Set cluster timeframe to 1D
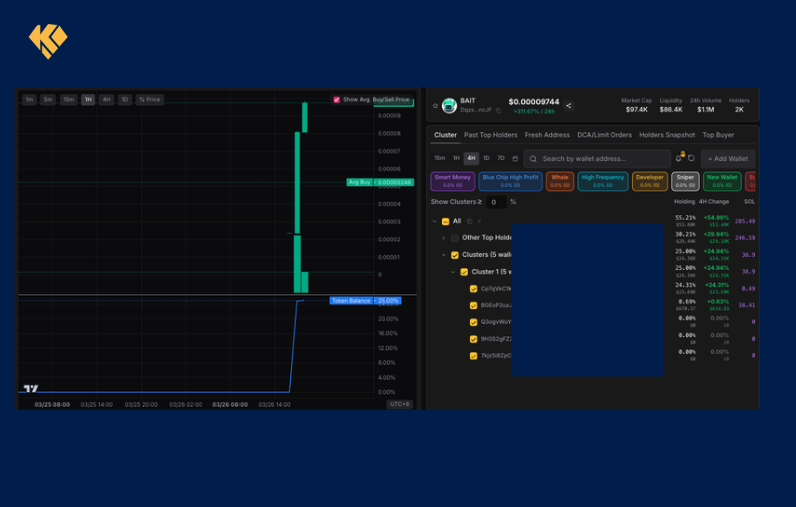Viewport: 796px width, 507px height. 486,158
